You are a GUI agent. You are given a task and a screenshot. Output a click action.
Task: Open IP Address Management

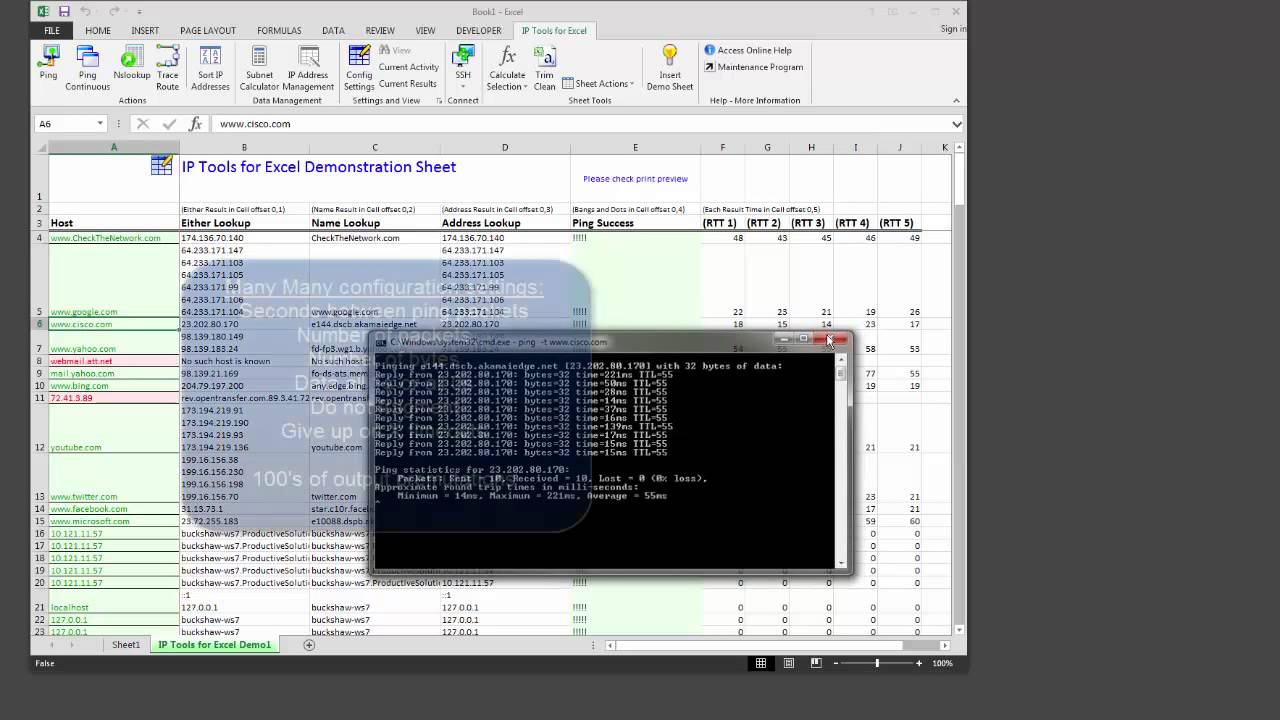point(309,68)
